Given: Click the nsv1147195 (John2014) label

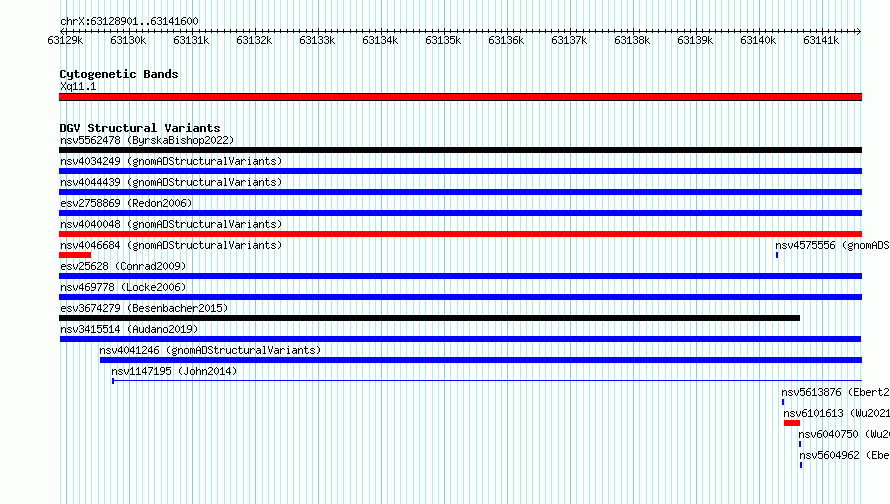Looking at the screenshot, I should (174, 371).
